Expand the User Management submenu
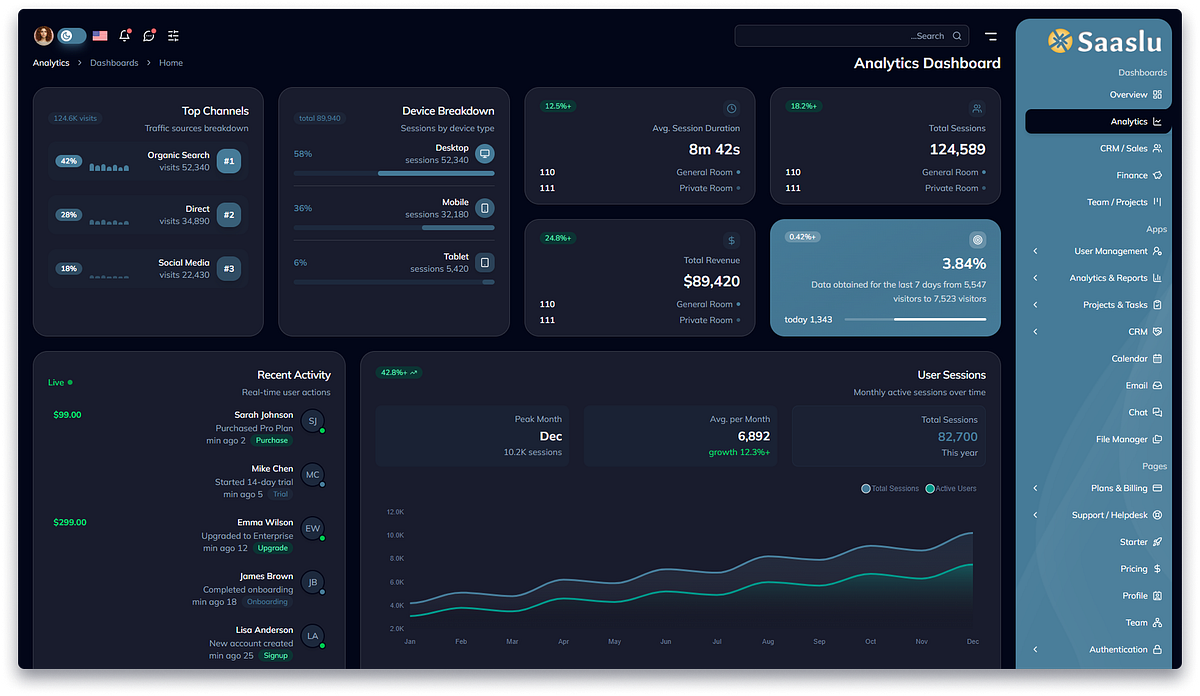The width and height of the screenshot is (1200, 696). click(x=1097, y=252)
